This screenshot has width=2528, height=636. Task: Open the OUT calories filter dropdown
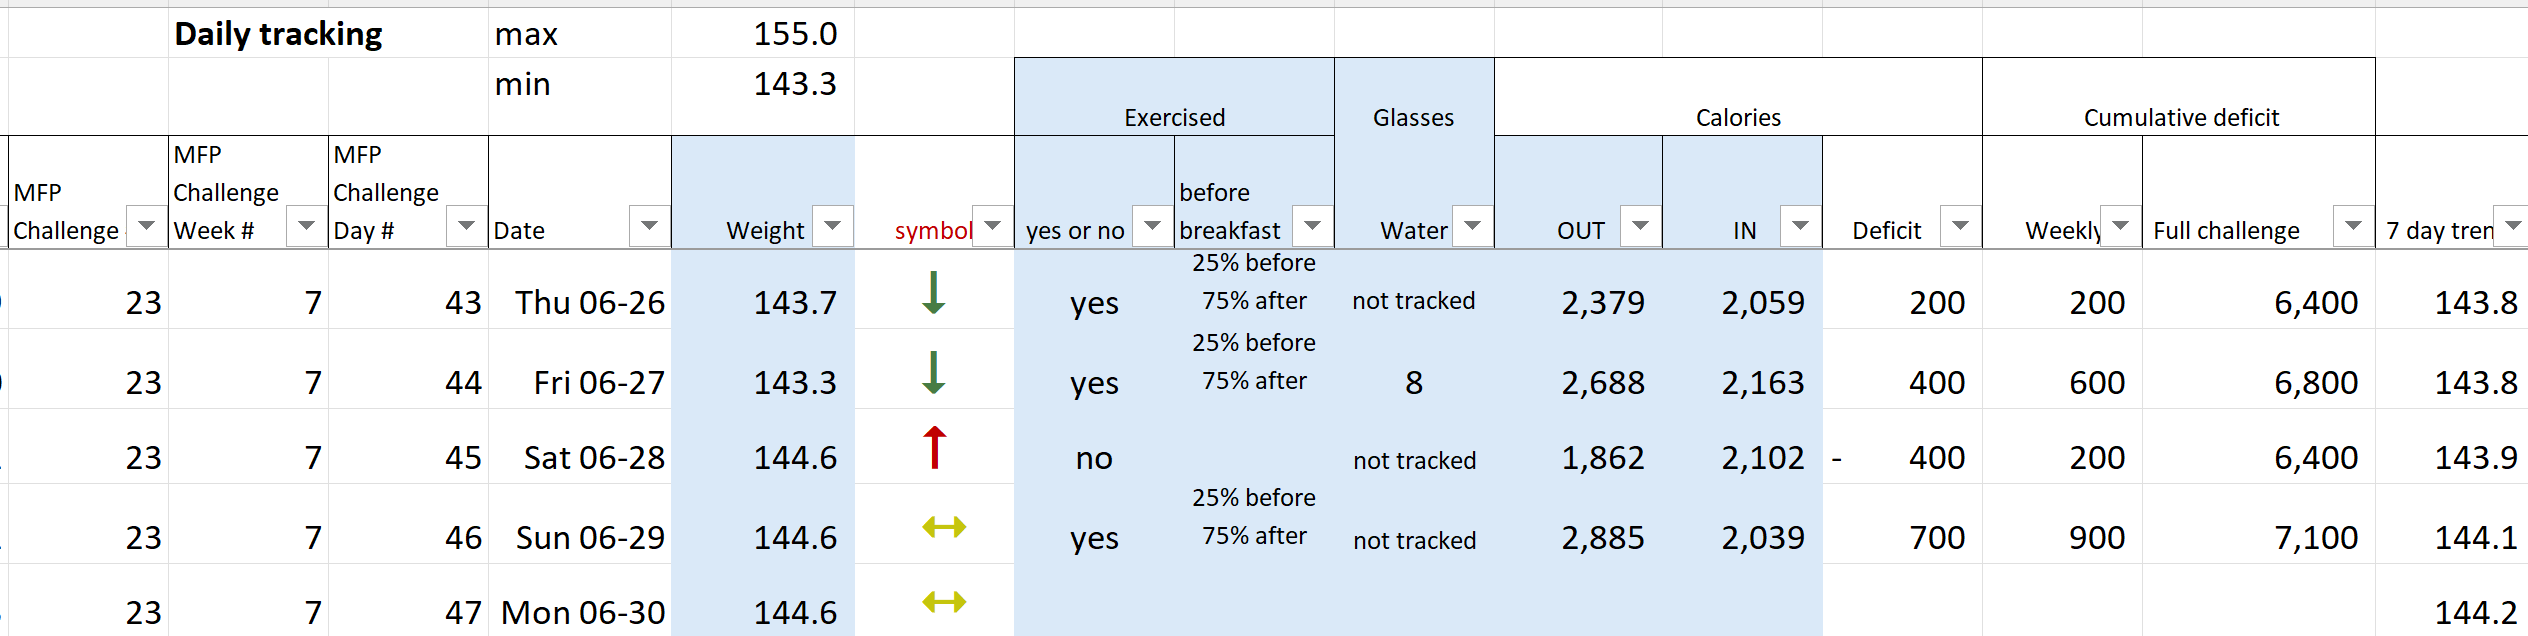(x=1641, y=226)
